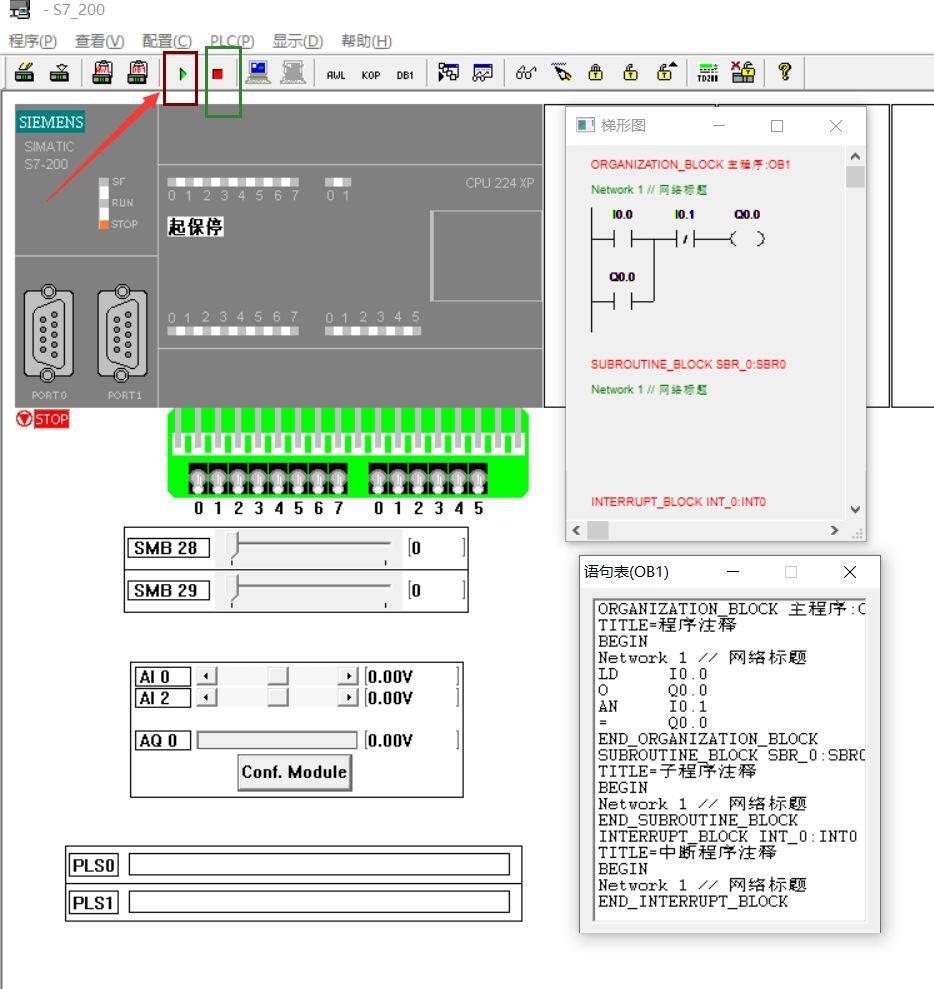Click the paste DB1 data block icon
Image resolution: width=934 pixels, height=989 pixels.
point(137,73)
